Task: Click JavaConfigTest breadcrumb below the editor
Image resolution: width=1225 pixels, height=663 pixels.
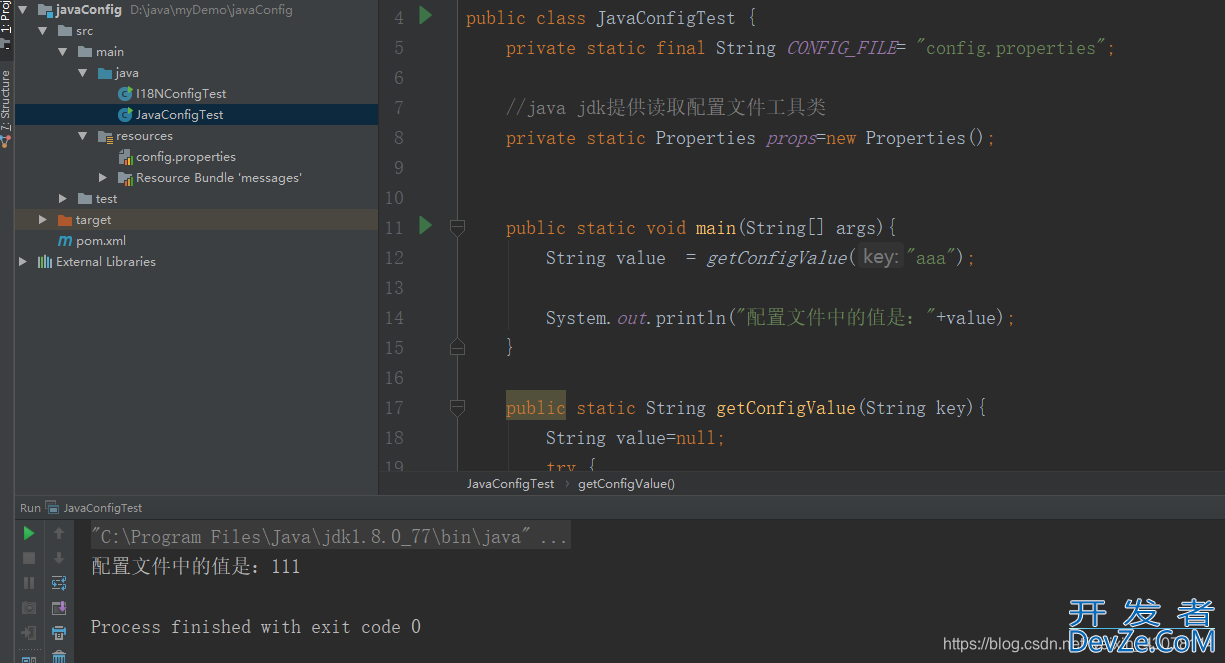Action: [510, 484]
